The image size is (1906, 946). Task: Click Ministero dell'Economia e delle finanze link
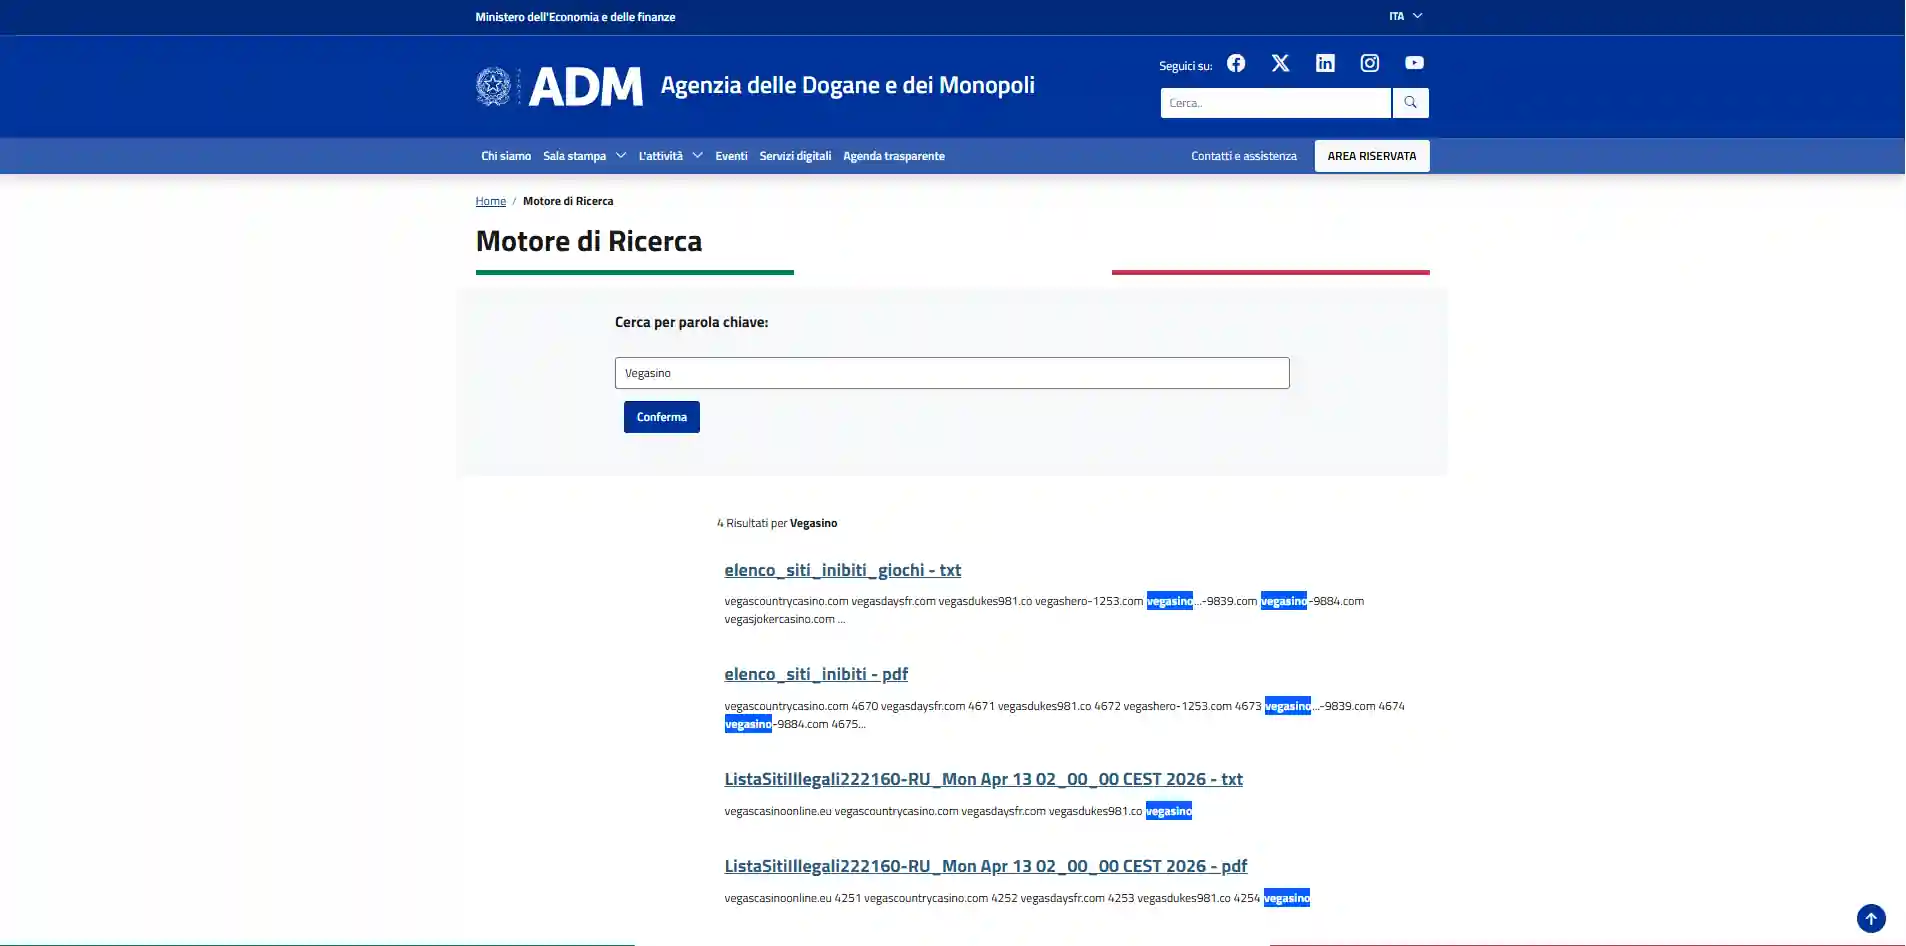575,17
